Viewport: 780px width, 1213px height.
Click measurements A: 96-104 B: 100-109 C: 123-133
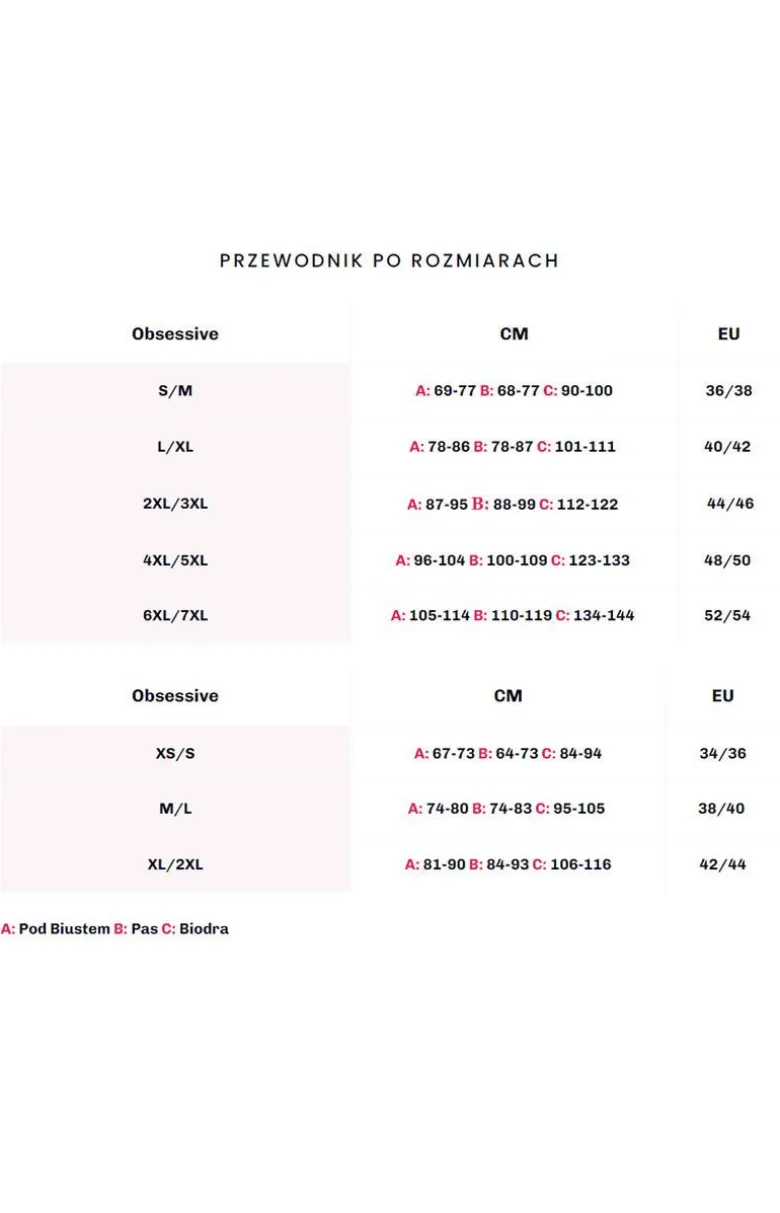tap(513, 561)
